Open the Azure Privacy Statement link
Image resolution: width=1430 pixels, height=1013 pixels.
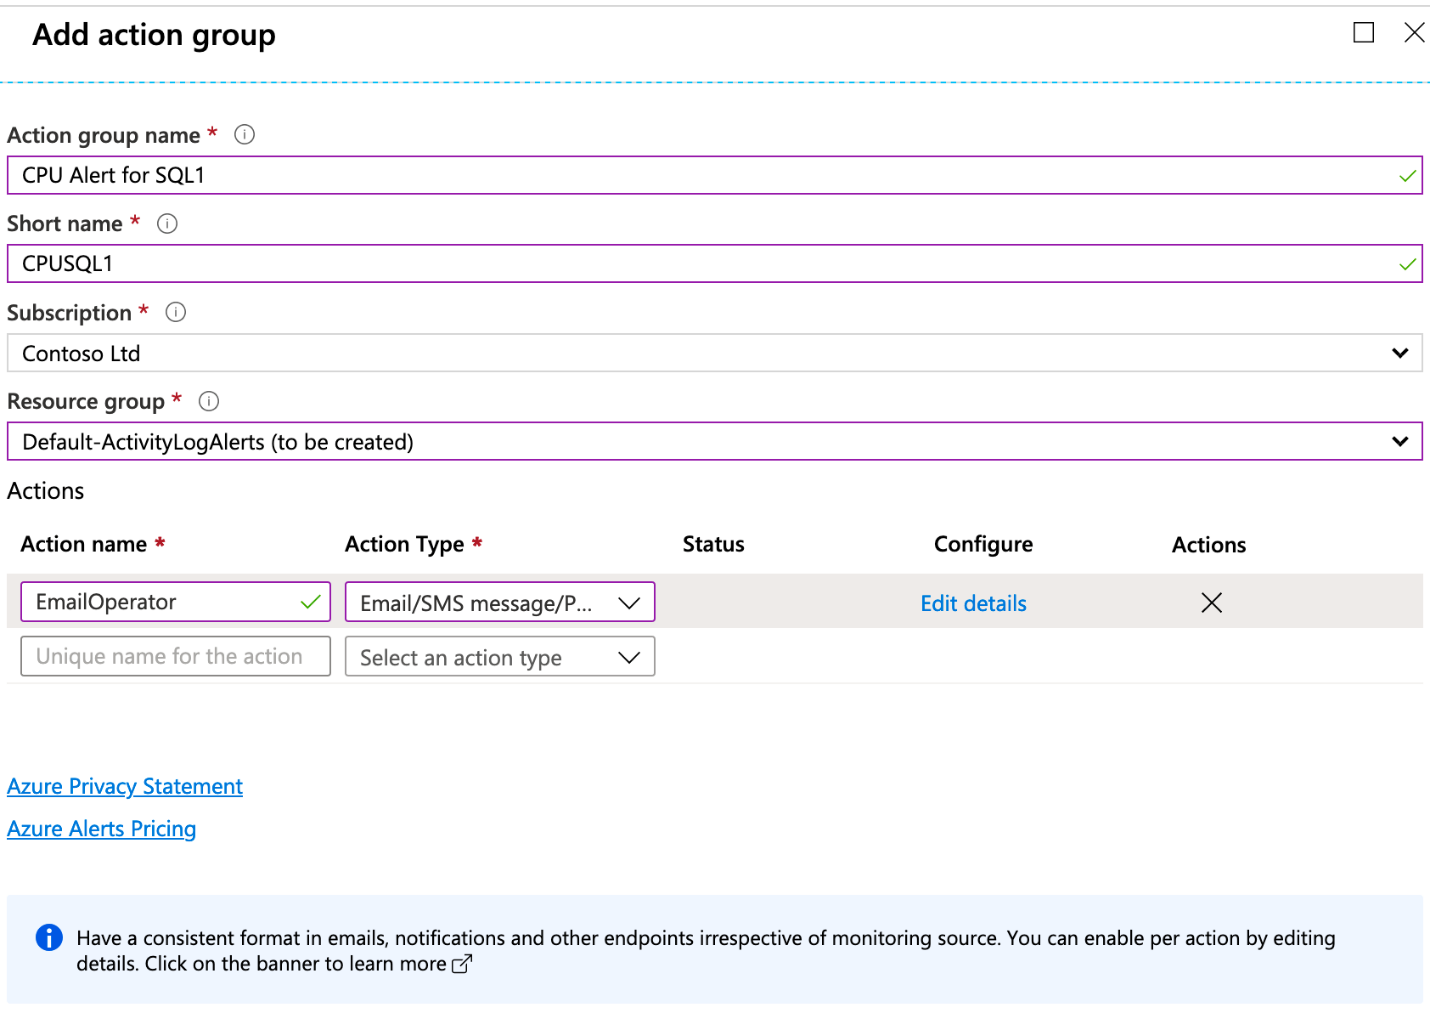[125, 786]
